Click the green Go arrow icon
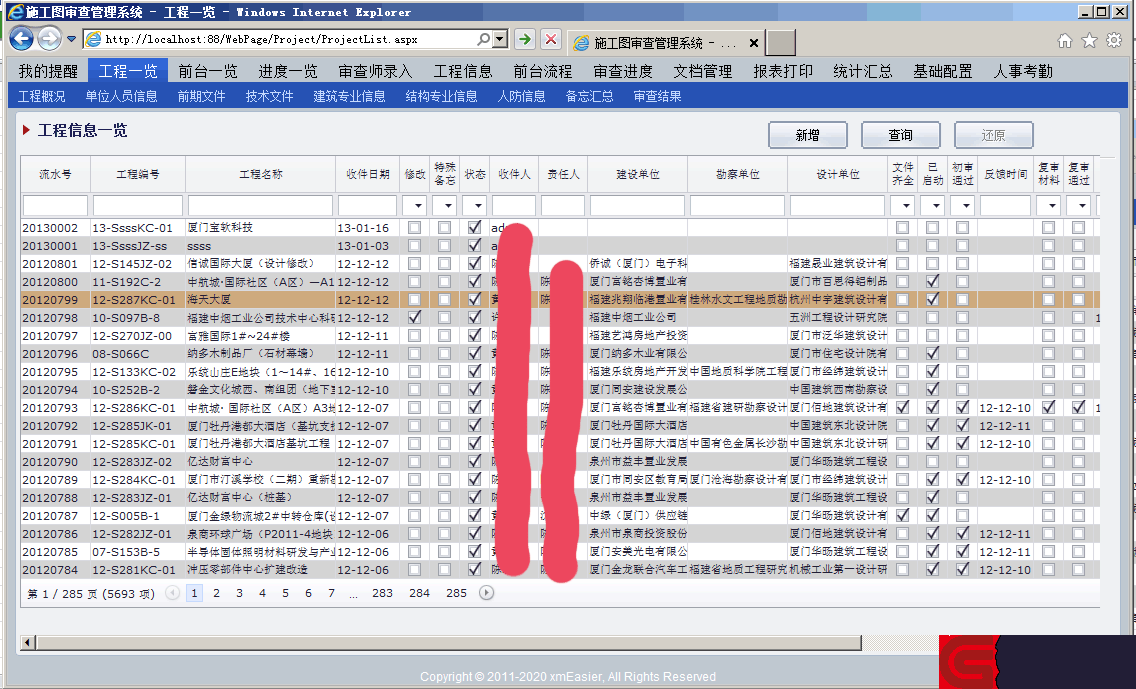The image size is (1136, 689). (x=525, y=39)
